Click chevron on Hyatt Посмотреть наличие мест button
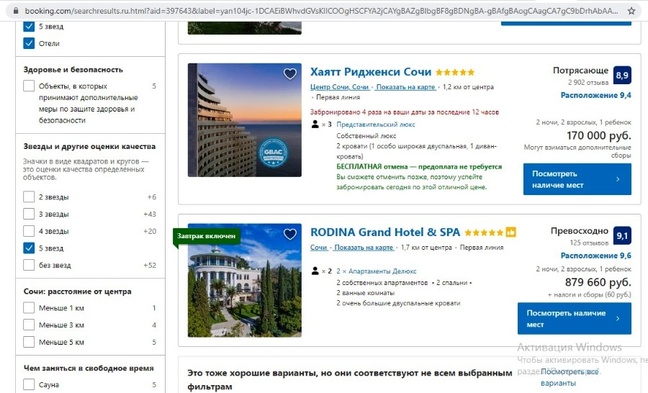The height and width of the screenshot is (393, 648). coord(618,179)
